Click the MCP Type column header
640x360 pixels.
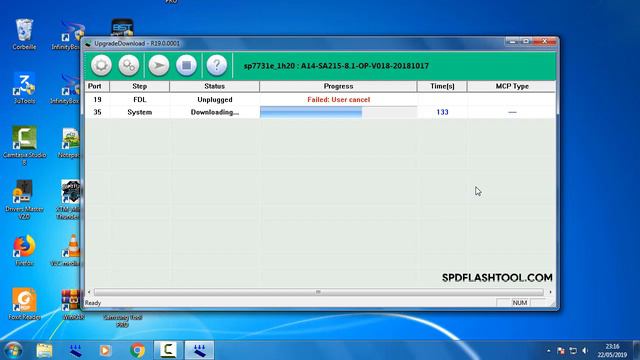point(512,86)
